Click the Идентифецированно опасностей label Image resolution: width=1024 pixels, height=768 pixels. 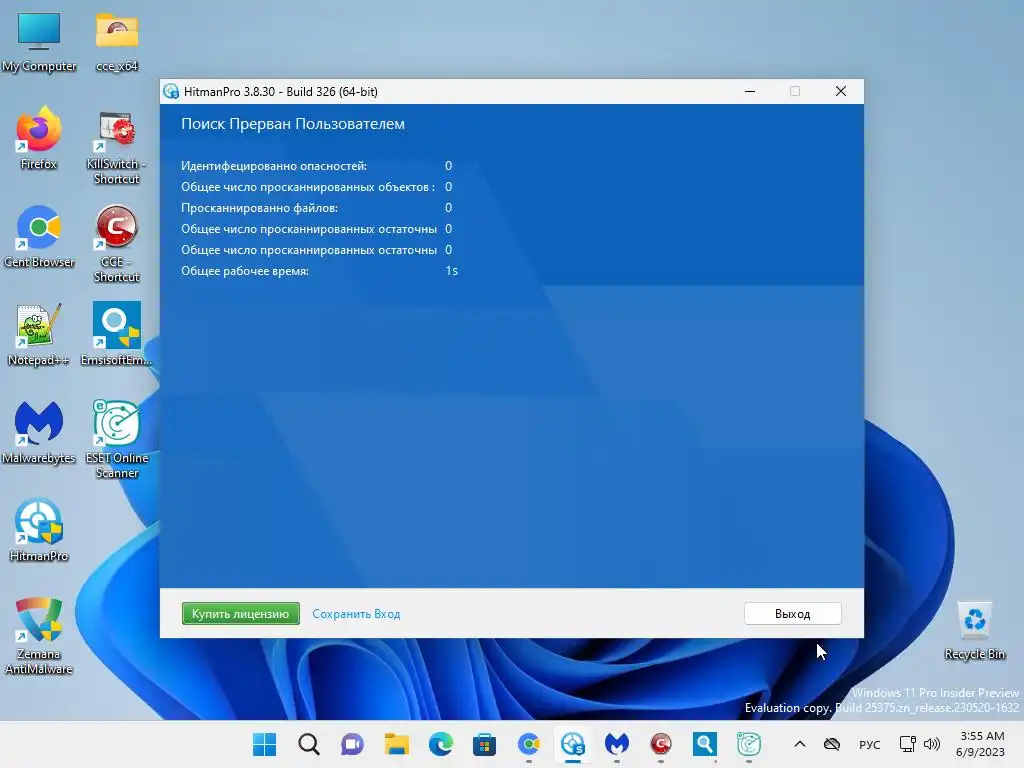click(274, 166)
